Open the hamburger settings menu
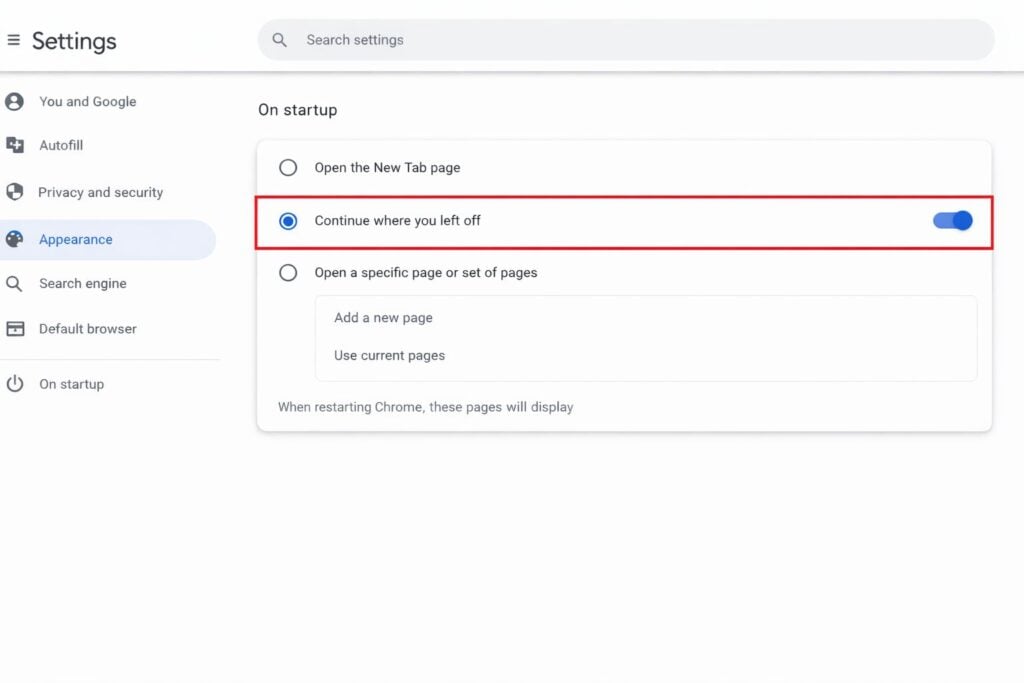Image resolution: width=1024 pixels, height=683 pixels. tap(13, 40)
